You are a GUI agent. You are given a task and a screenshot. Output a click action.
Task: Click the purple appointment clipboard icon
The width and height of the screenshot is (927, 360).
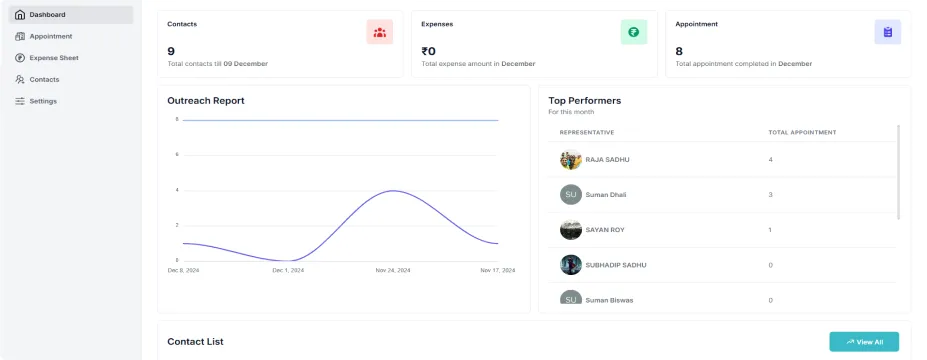pyautogui.click(x=887, y=32)
